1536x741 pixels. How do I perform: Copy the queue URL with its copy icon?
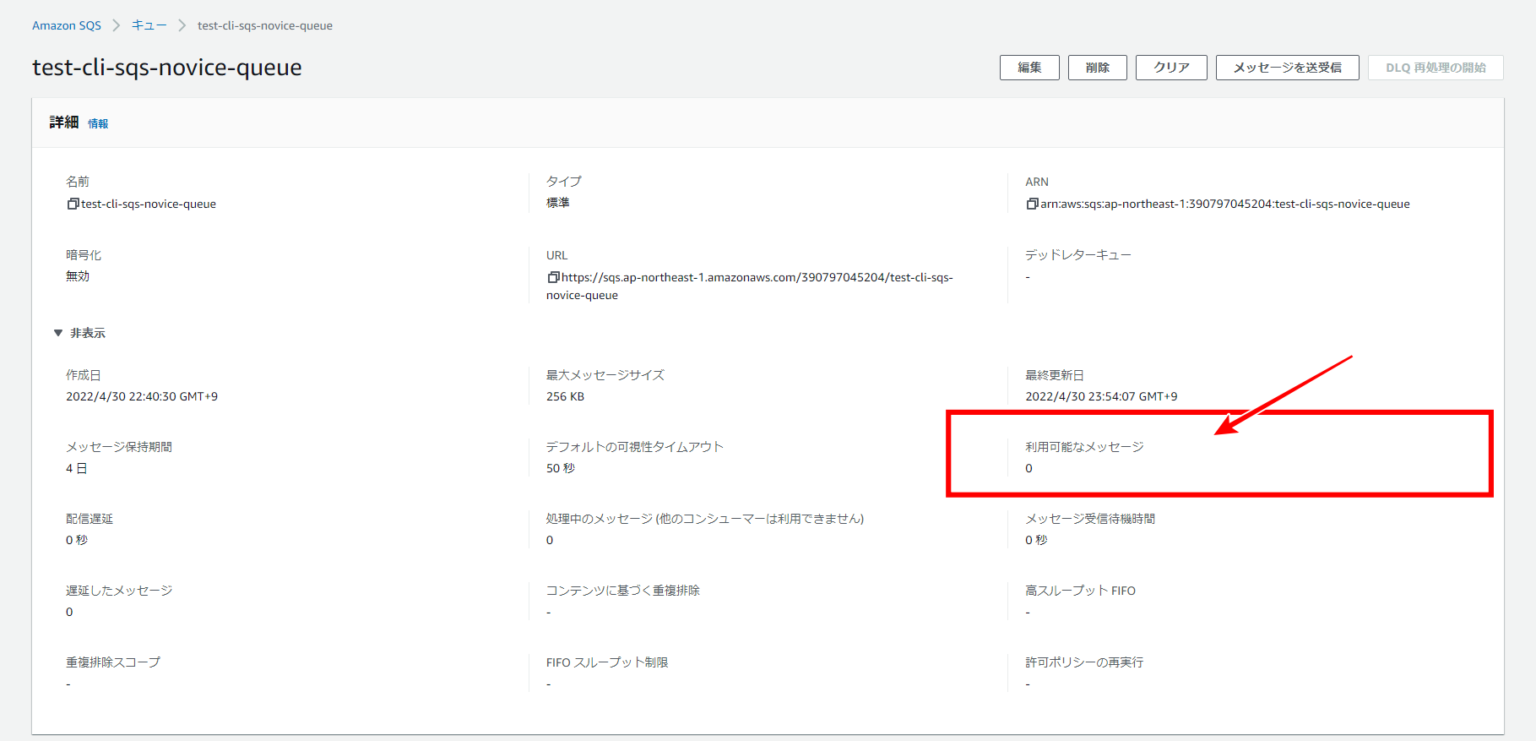[x=553, y=277]
